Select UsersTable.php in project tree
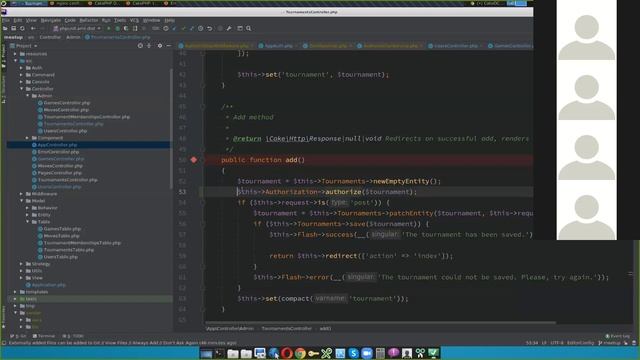This screenshot has width=640, height=360. (61, 257)
